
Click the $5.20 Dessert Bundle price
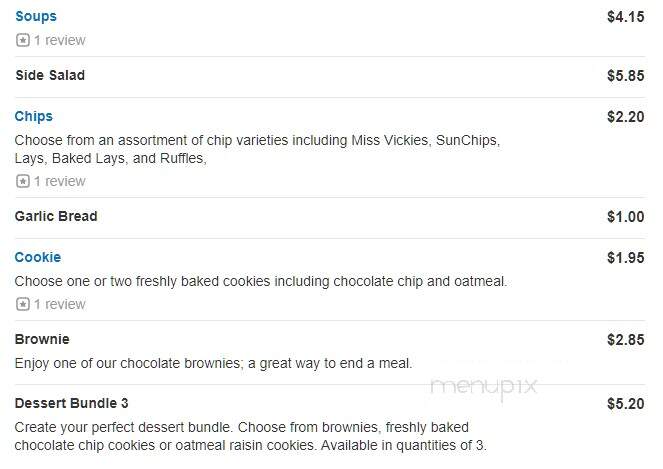point(626,403)
